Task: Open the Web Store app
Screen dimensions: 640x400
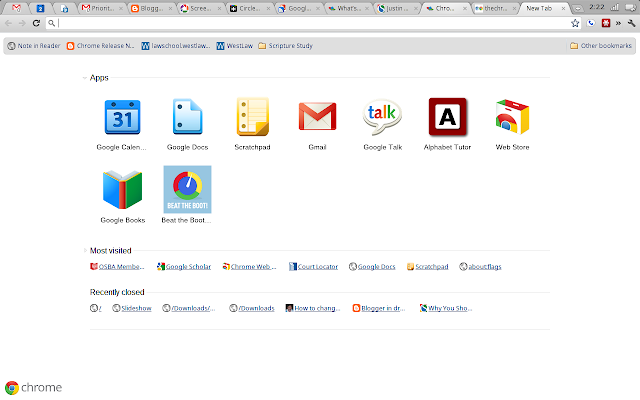Action: pos(512,117)
